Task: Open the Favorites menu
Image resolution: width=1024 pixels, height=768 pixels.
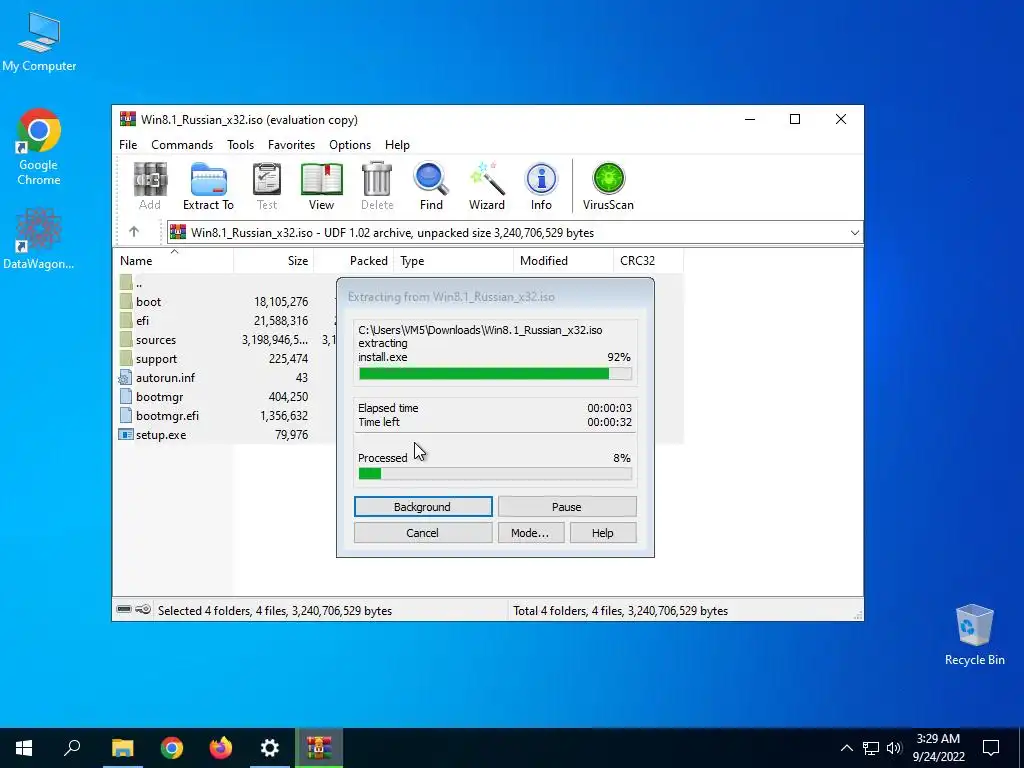Action: click(x=291, y=145)
